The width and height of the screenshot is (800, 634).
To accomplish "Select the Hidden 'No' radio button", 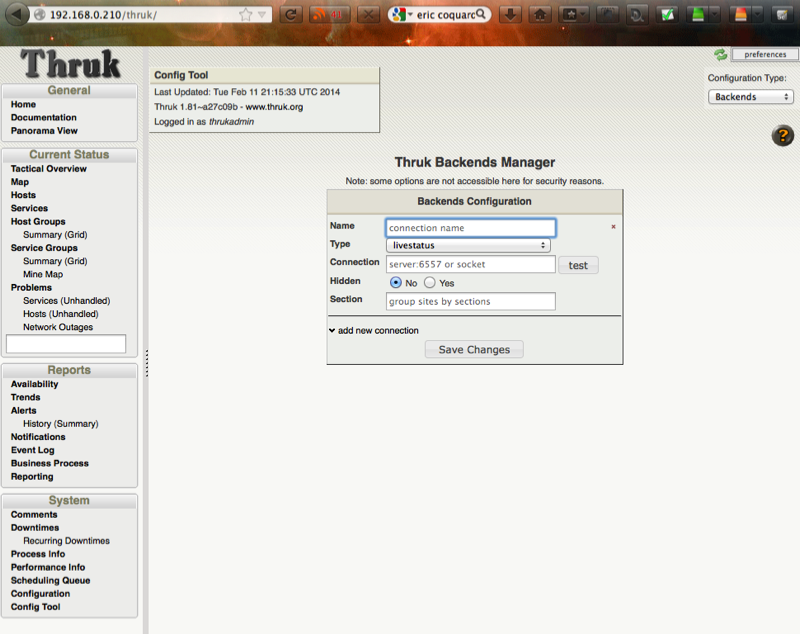I will click(x=396, y=283).
